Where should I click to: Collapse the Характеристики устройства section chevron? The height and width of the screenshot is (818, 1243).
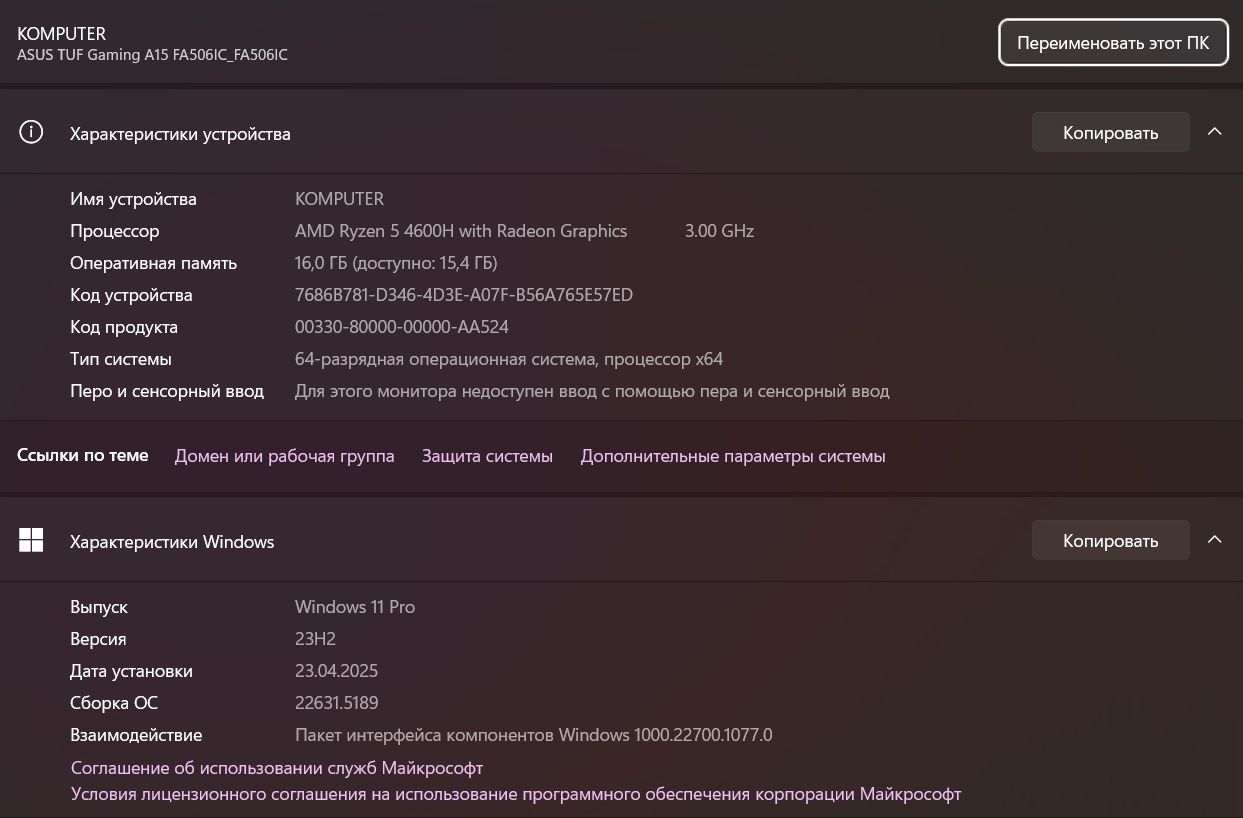coord(1215,132)
